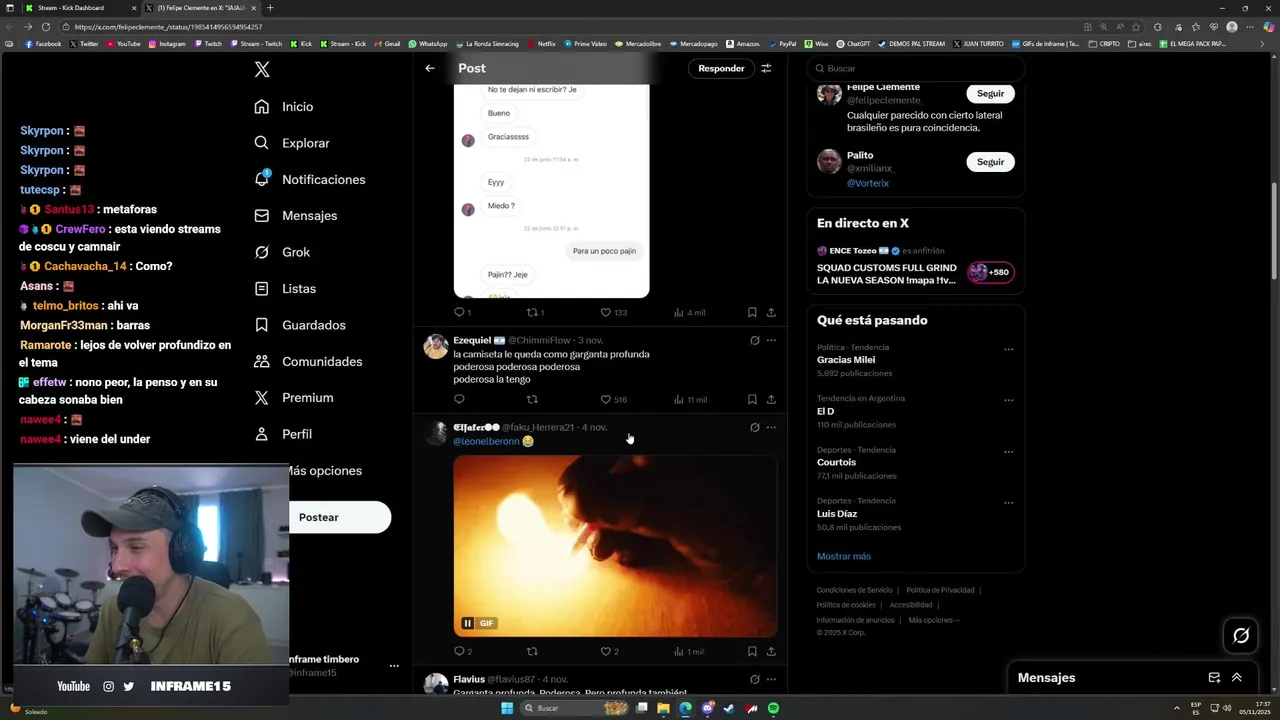The image size is (1280, 720).
Task: Open the chat screenshot image in the post
Action: tap(551, 191)
